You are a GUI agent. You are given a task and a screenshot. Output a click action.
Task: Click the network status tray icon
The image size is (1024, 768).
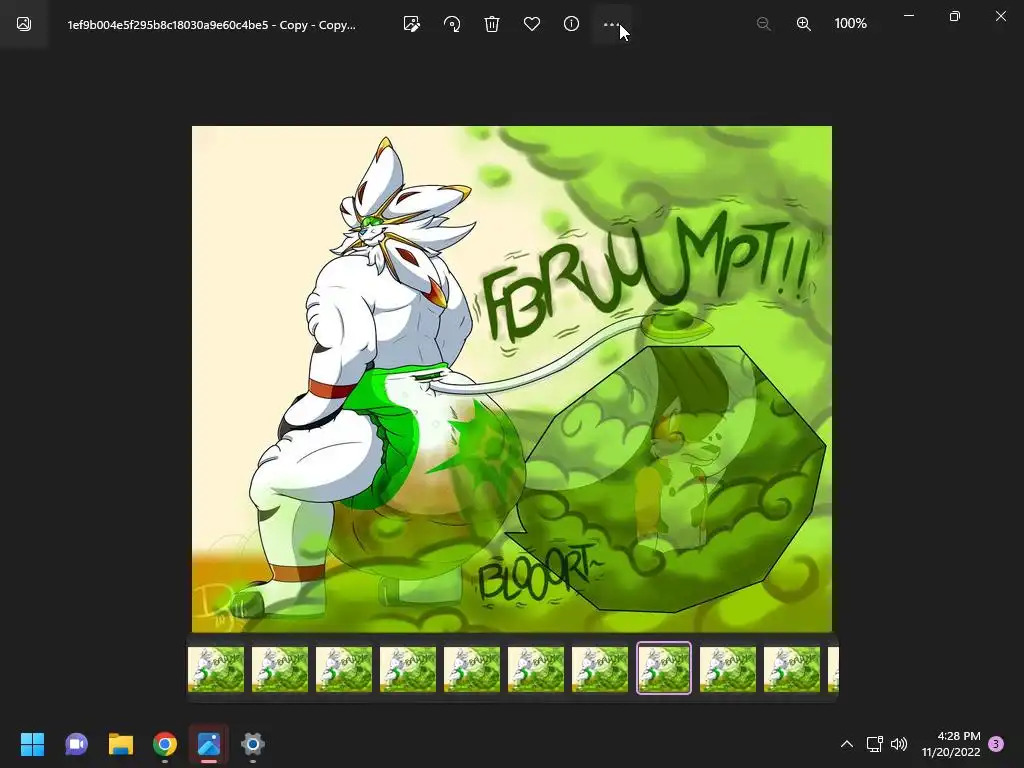point(874,744)
